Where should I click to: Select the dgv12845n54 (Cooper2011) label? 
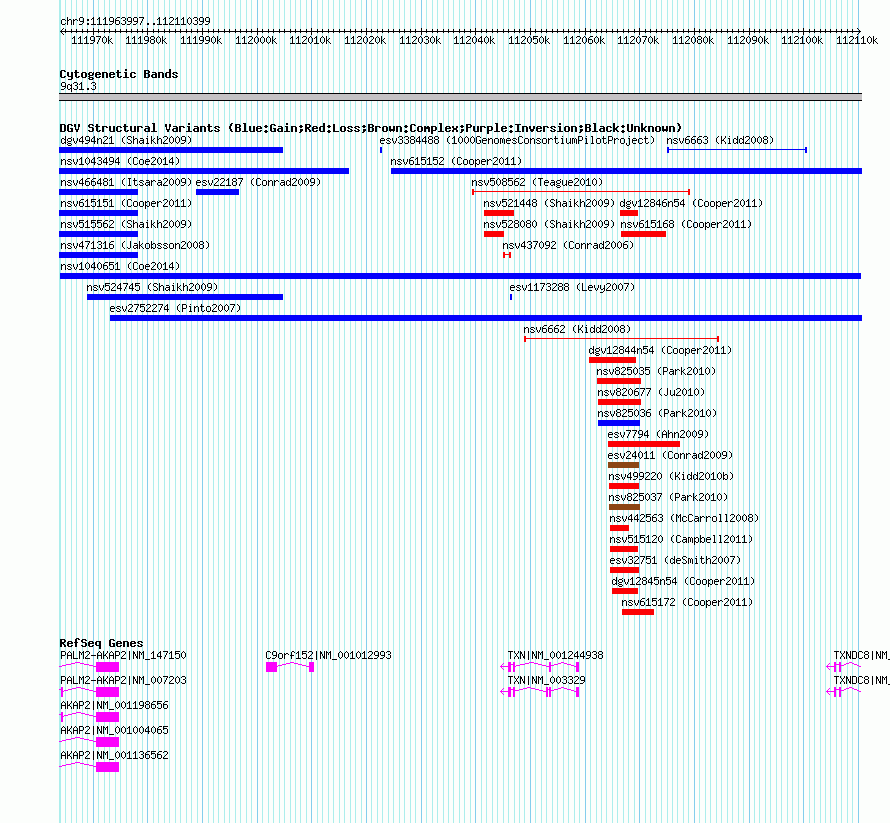click(x=683, y=581)
